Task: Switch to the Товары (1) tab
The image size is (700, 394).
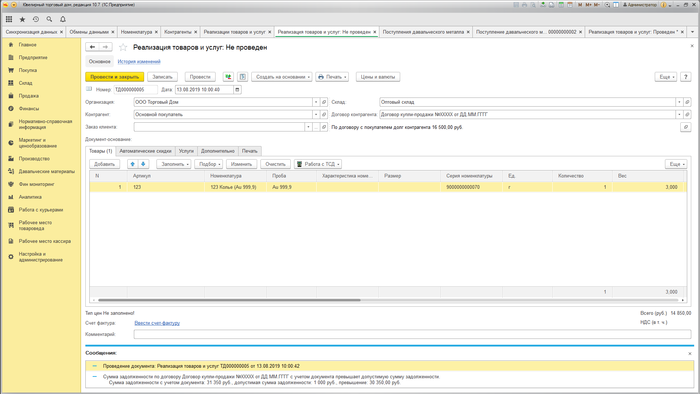Action: pos(100,151)
